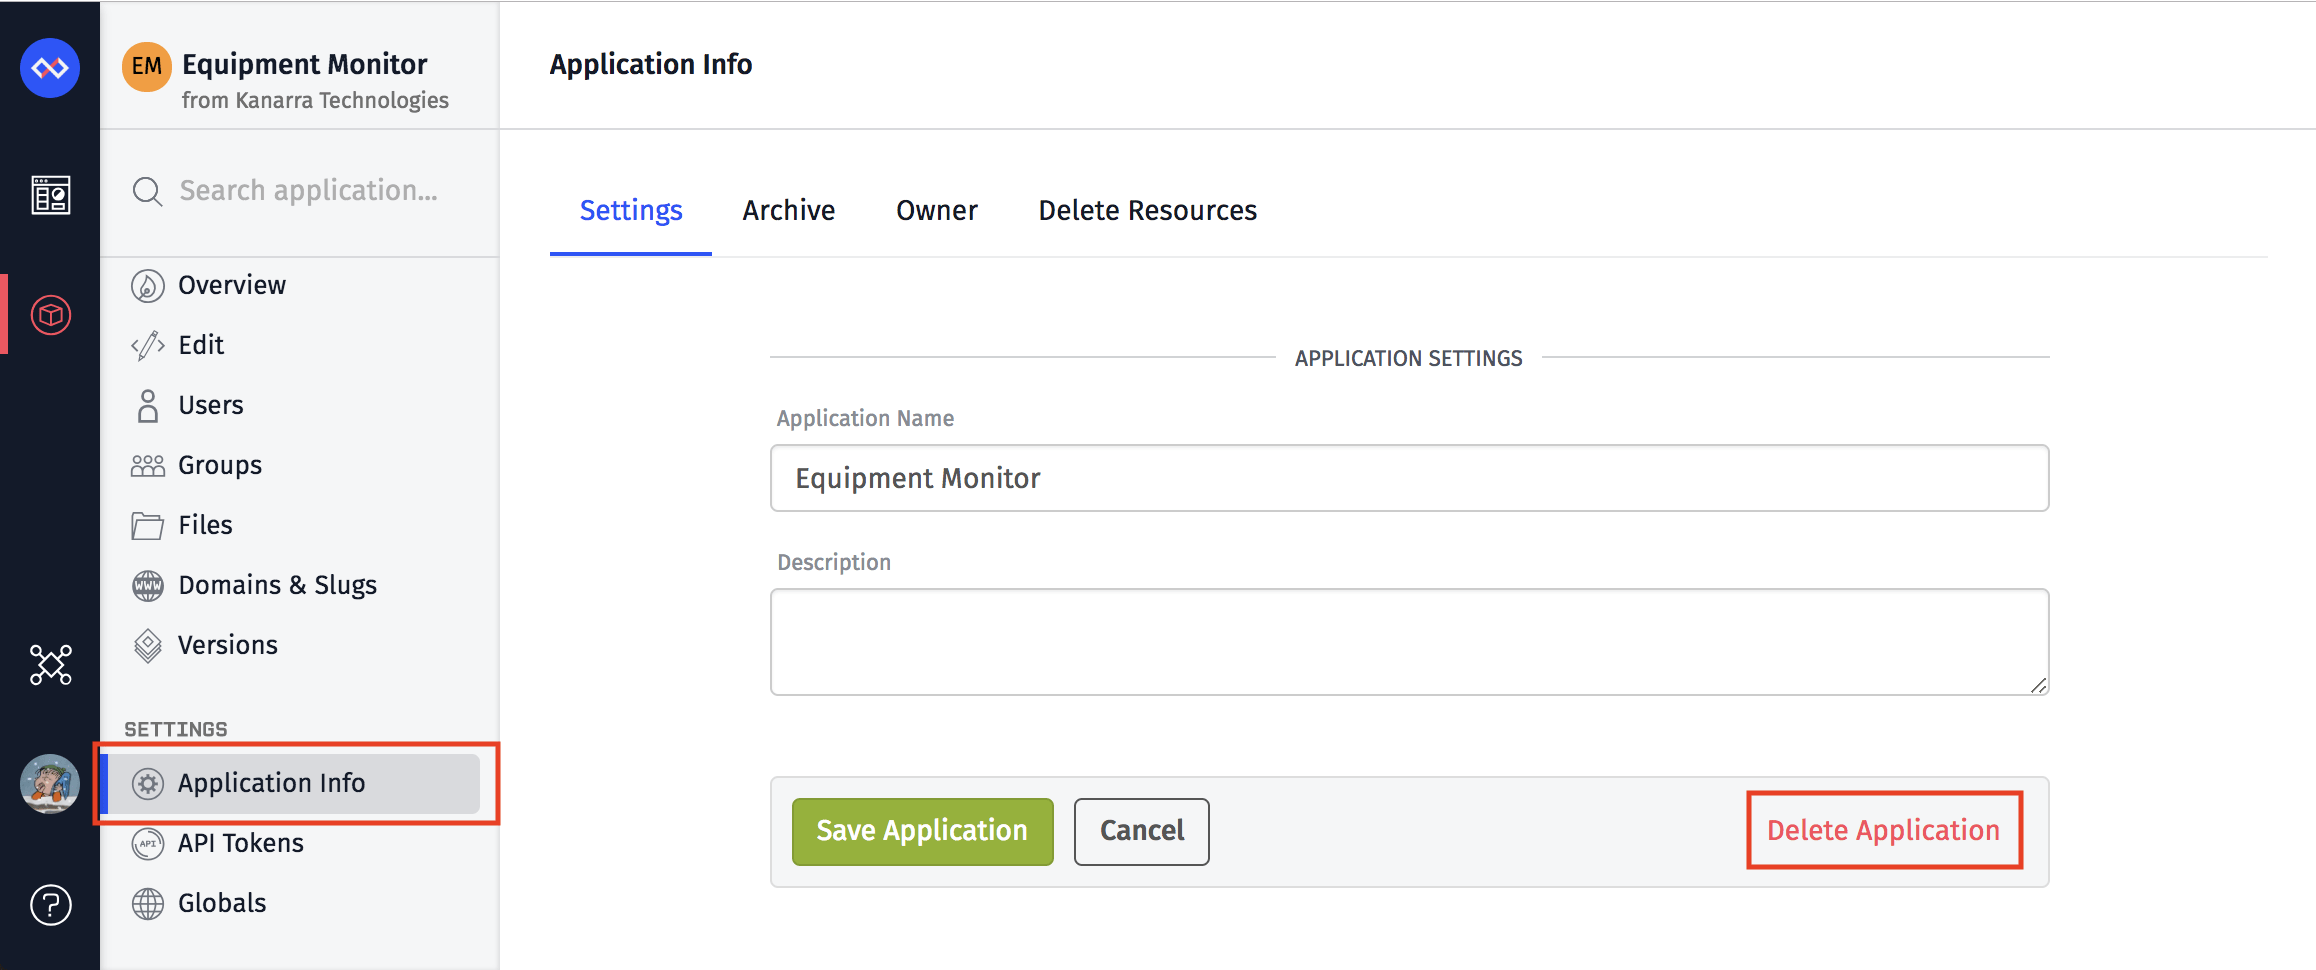This screenshot has height=970, width=2316.
Task: Click the user avatar picture
Action: point(50,784)
